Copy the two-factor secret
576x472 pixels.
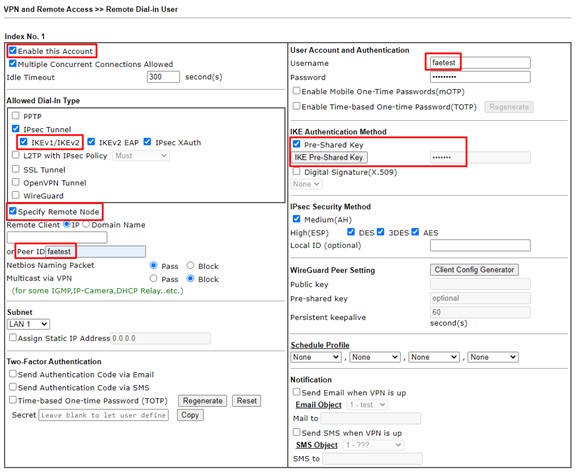190,415
